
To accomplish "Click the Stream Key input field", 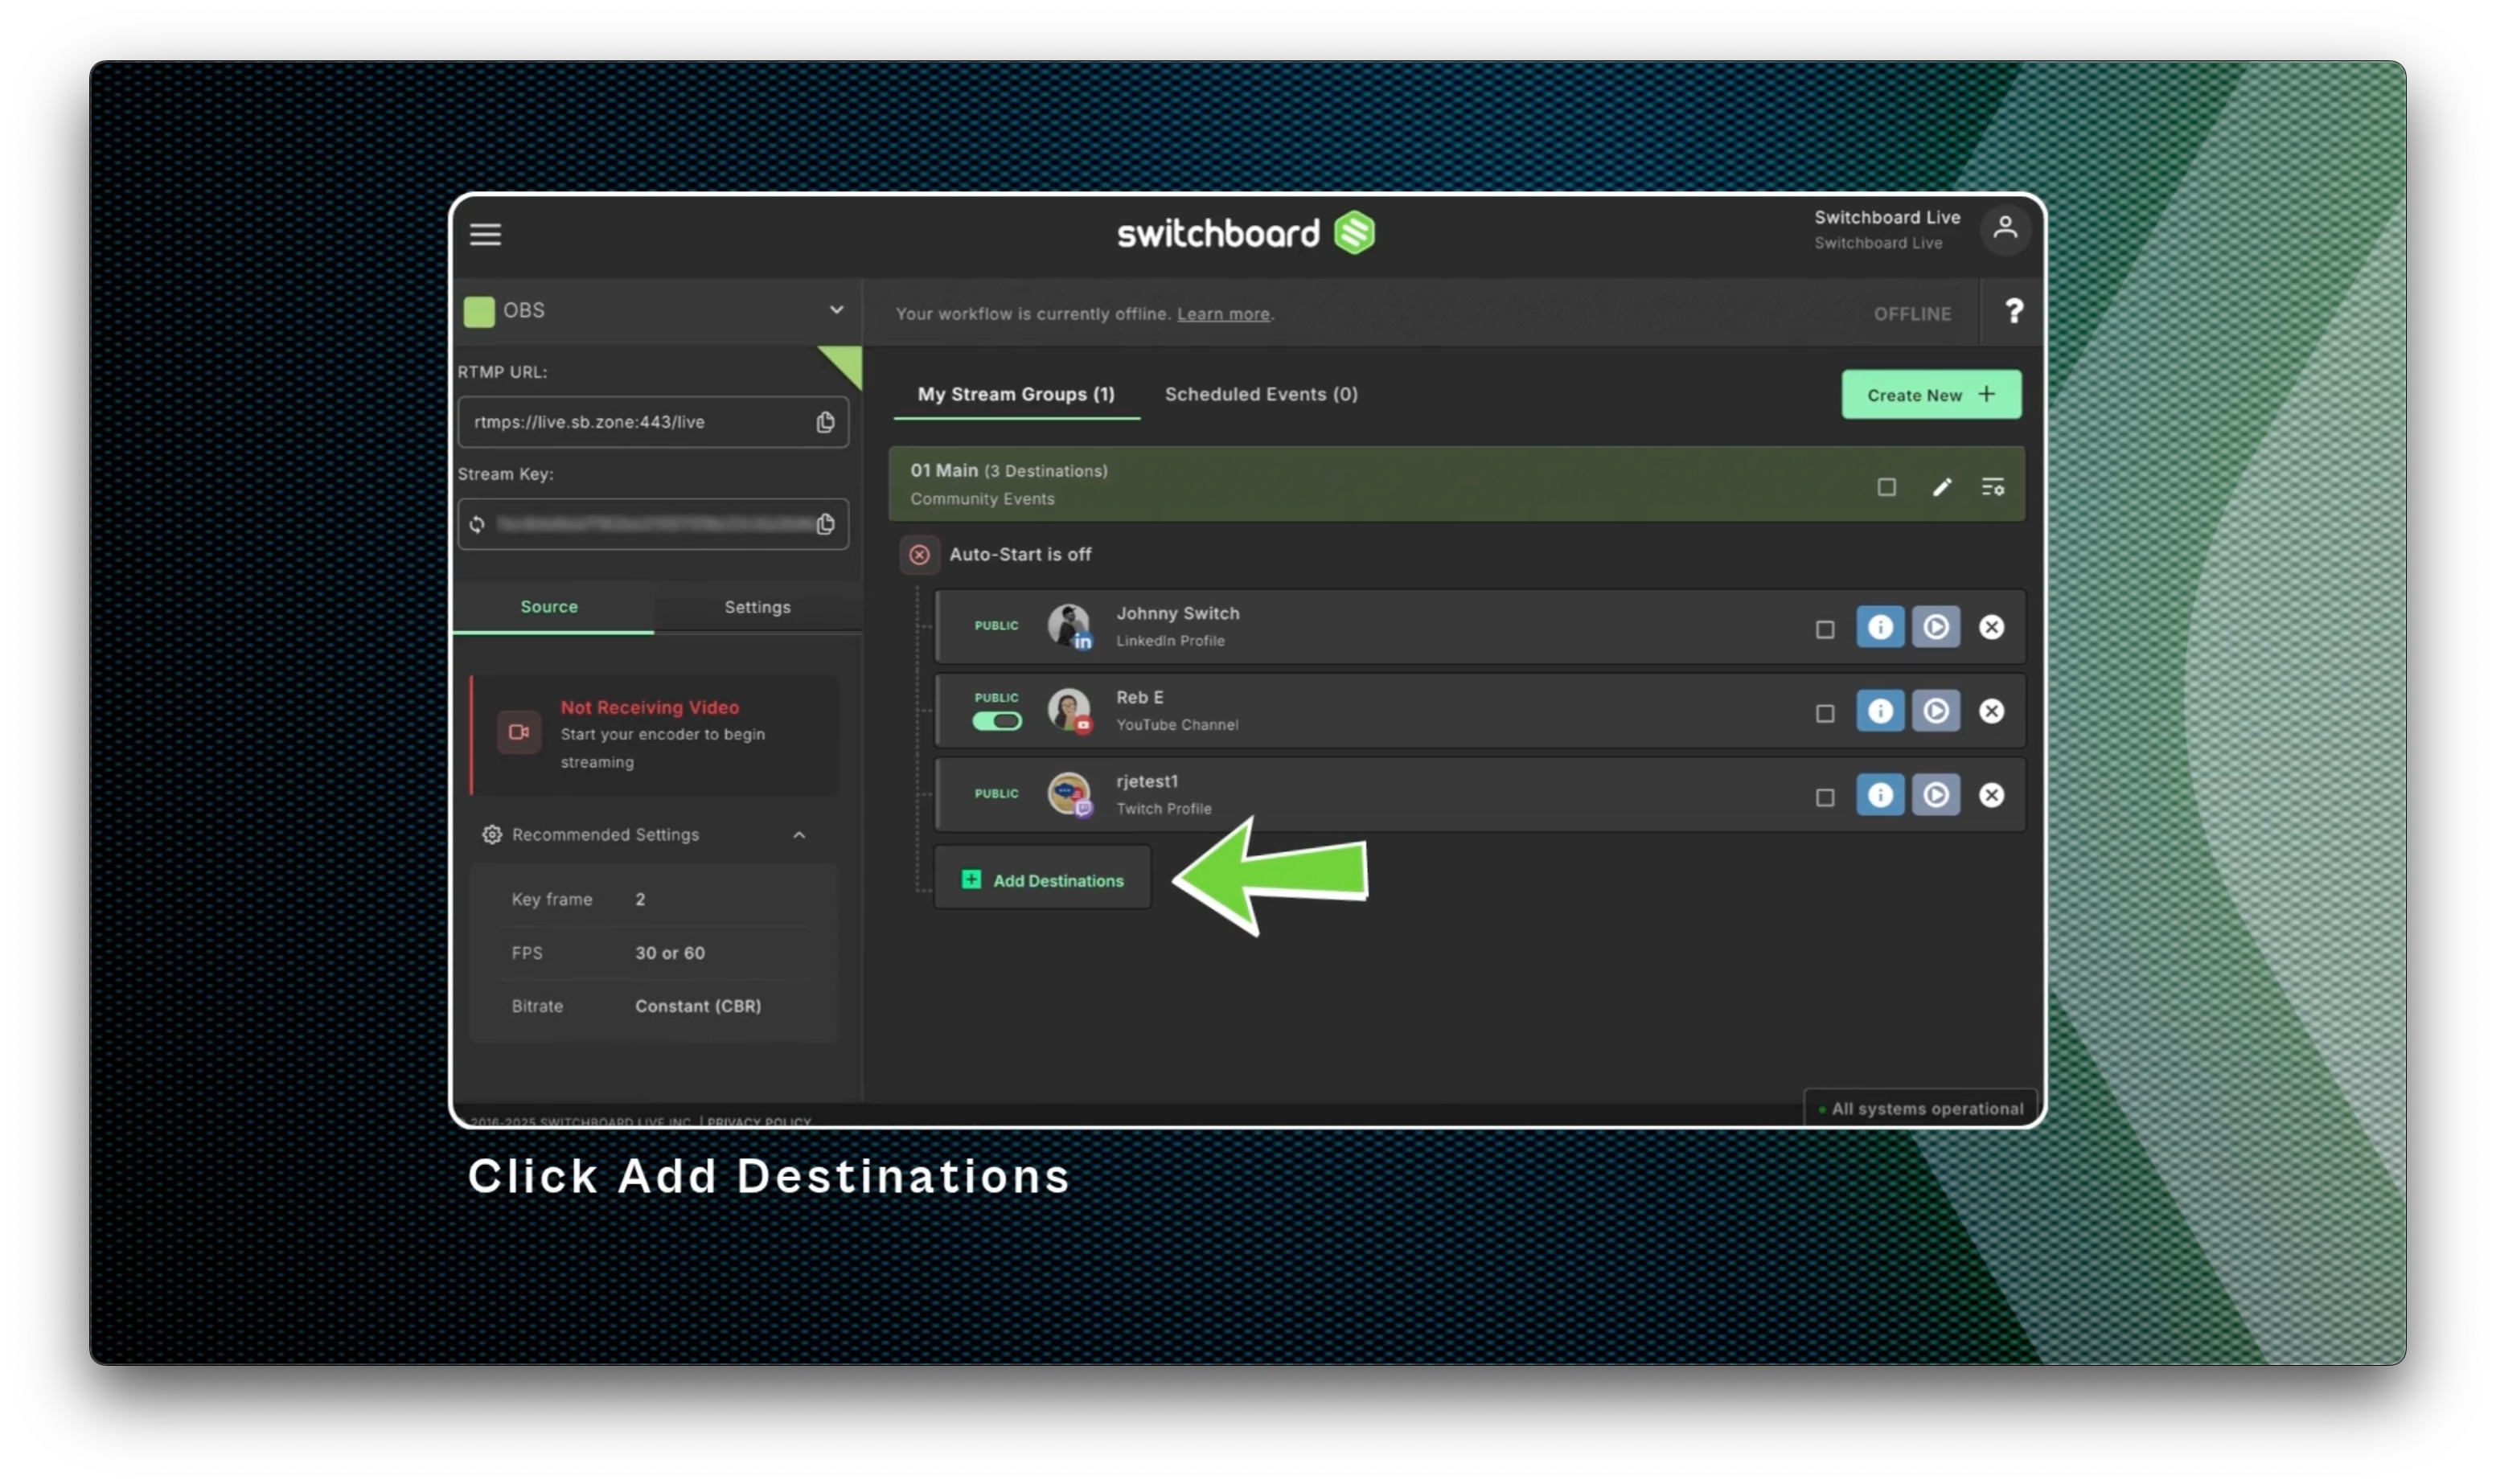I will click(x=653, y=524).
